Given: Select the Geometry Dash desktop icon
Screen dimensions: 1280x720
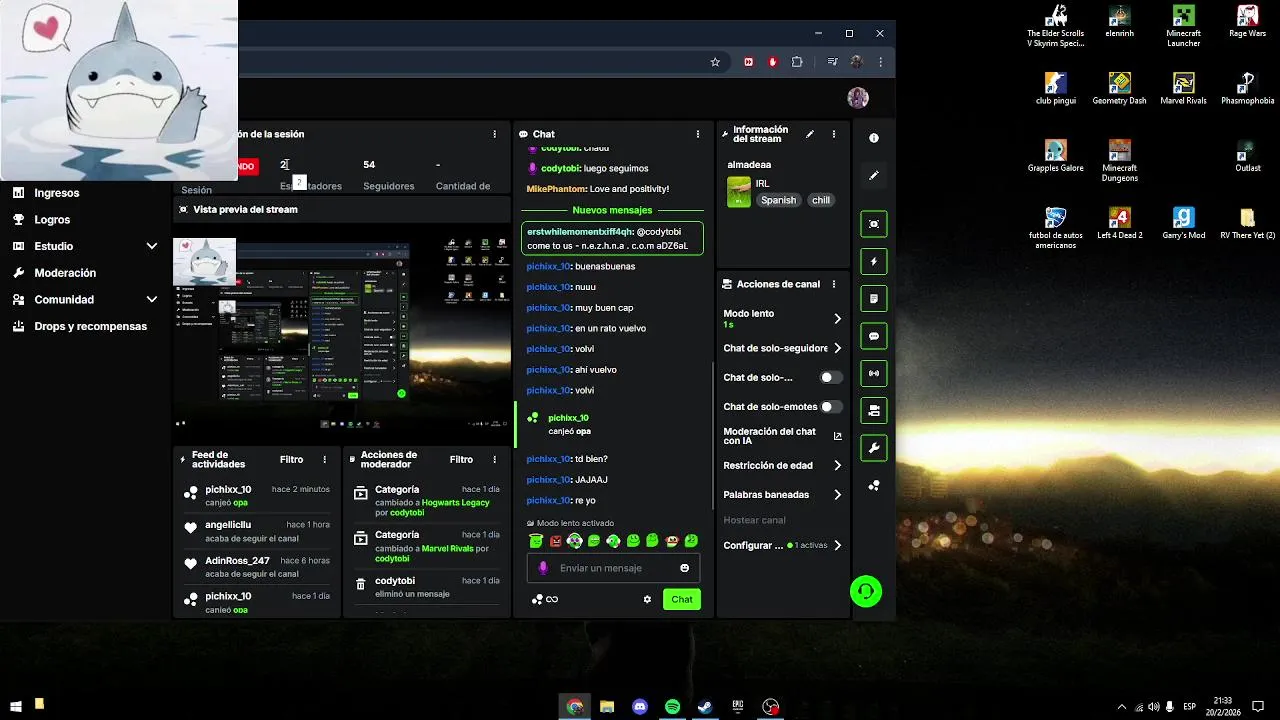Looking at the screenshot, I should (1119, 89).
